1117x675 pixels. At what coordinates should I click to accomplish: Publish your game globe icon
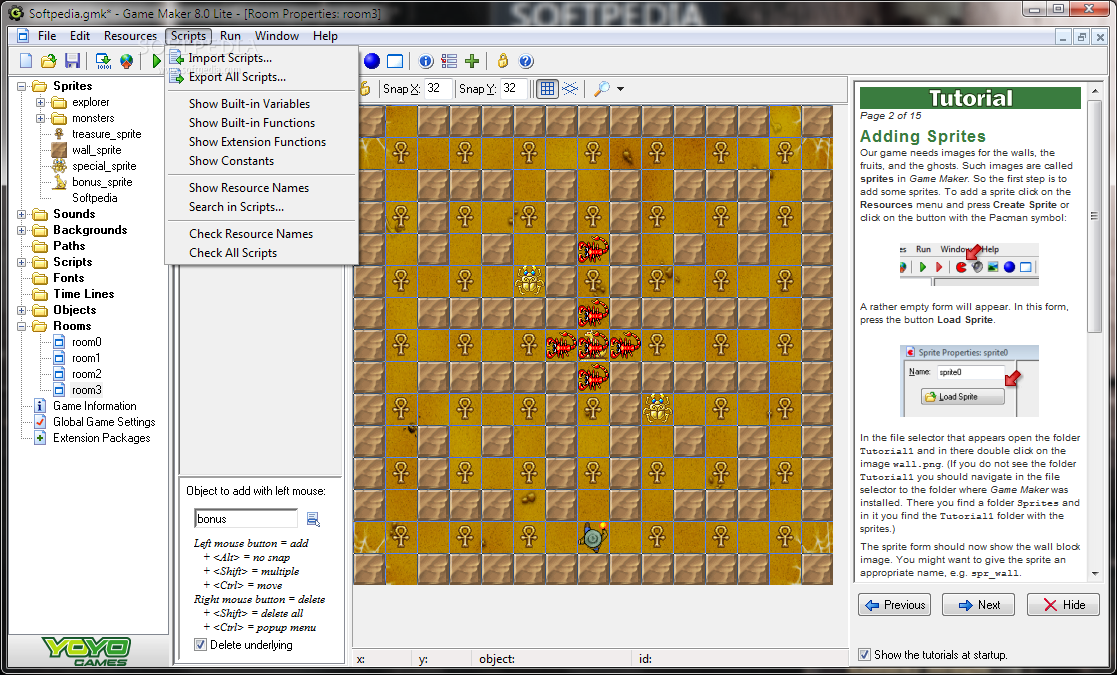click(126, 61)
